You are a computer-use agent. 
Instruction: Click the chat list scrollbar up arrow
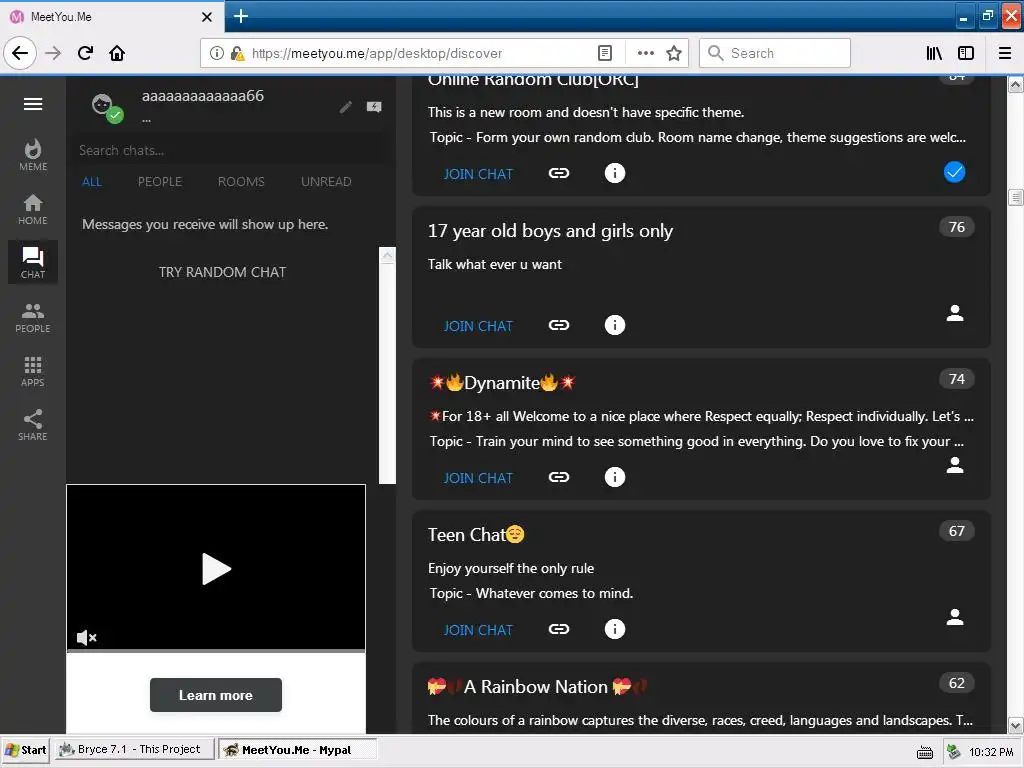pos(387,255)
